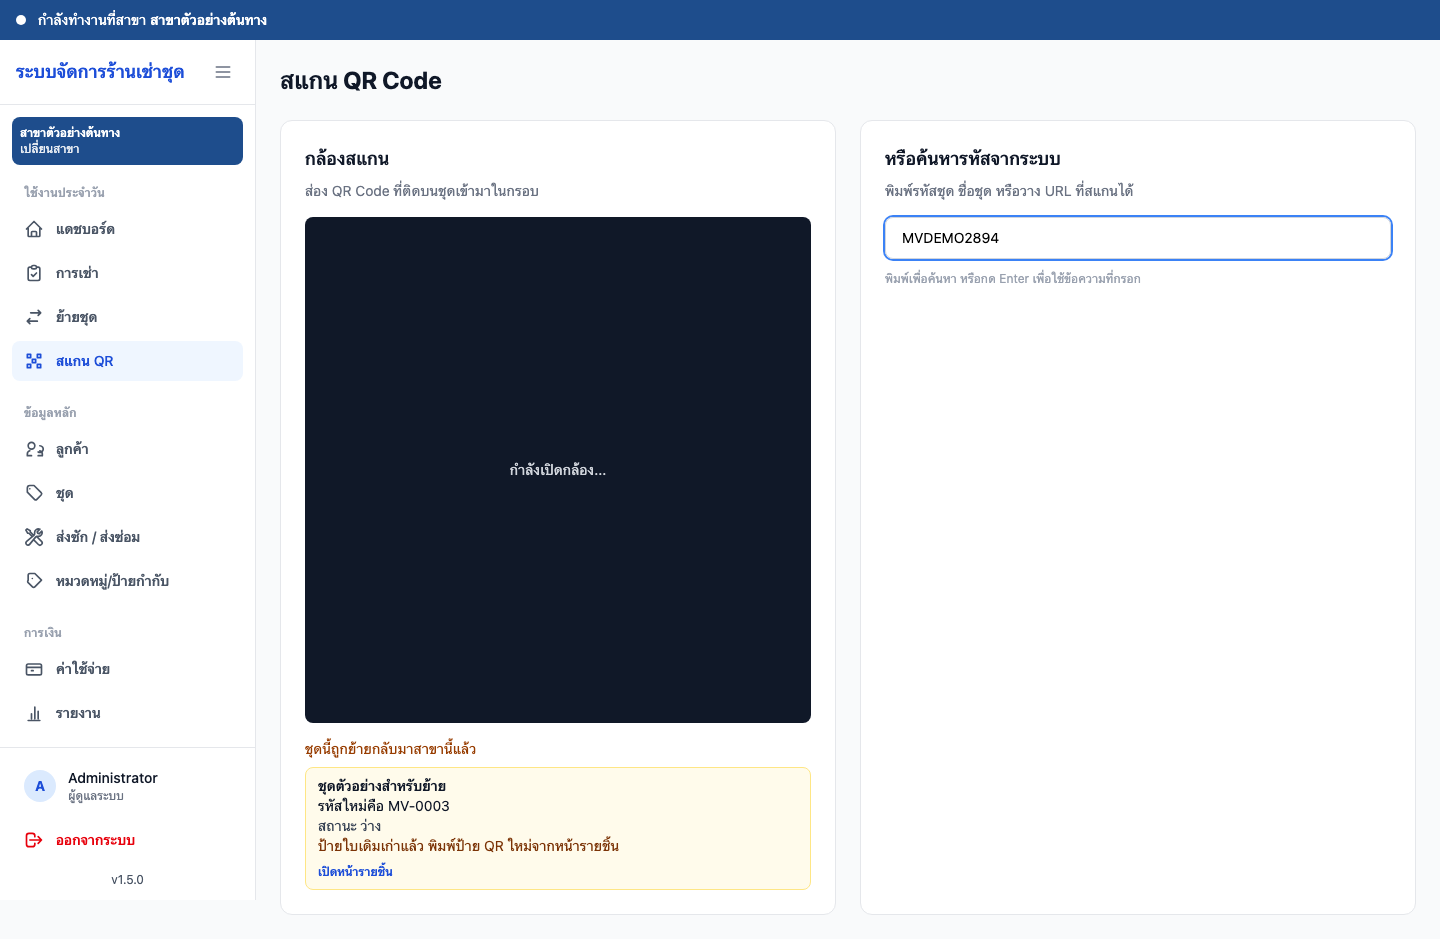Open the เปิดหน้ารายชิ้น link
This screenshot has height=939, width=1440.
click(355, 872)
